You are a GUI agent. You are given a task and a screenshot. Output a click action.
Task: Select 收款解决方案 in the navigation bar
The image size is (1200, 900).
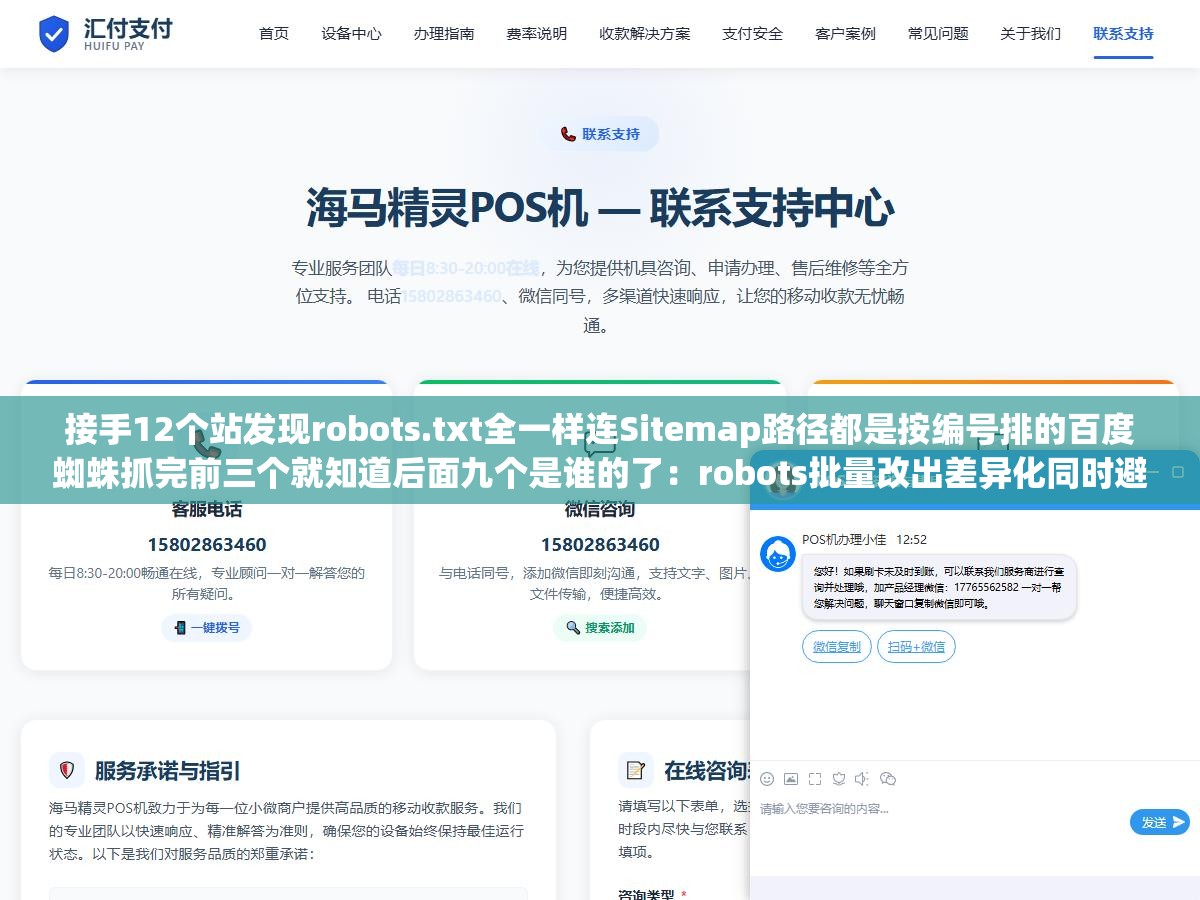click(645, 34)
